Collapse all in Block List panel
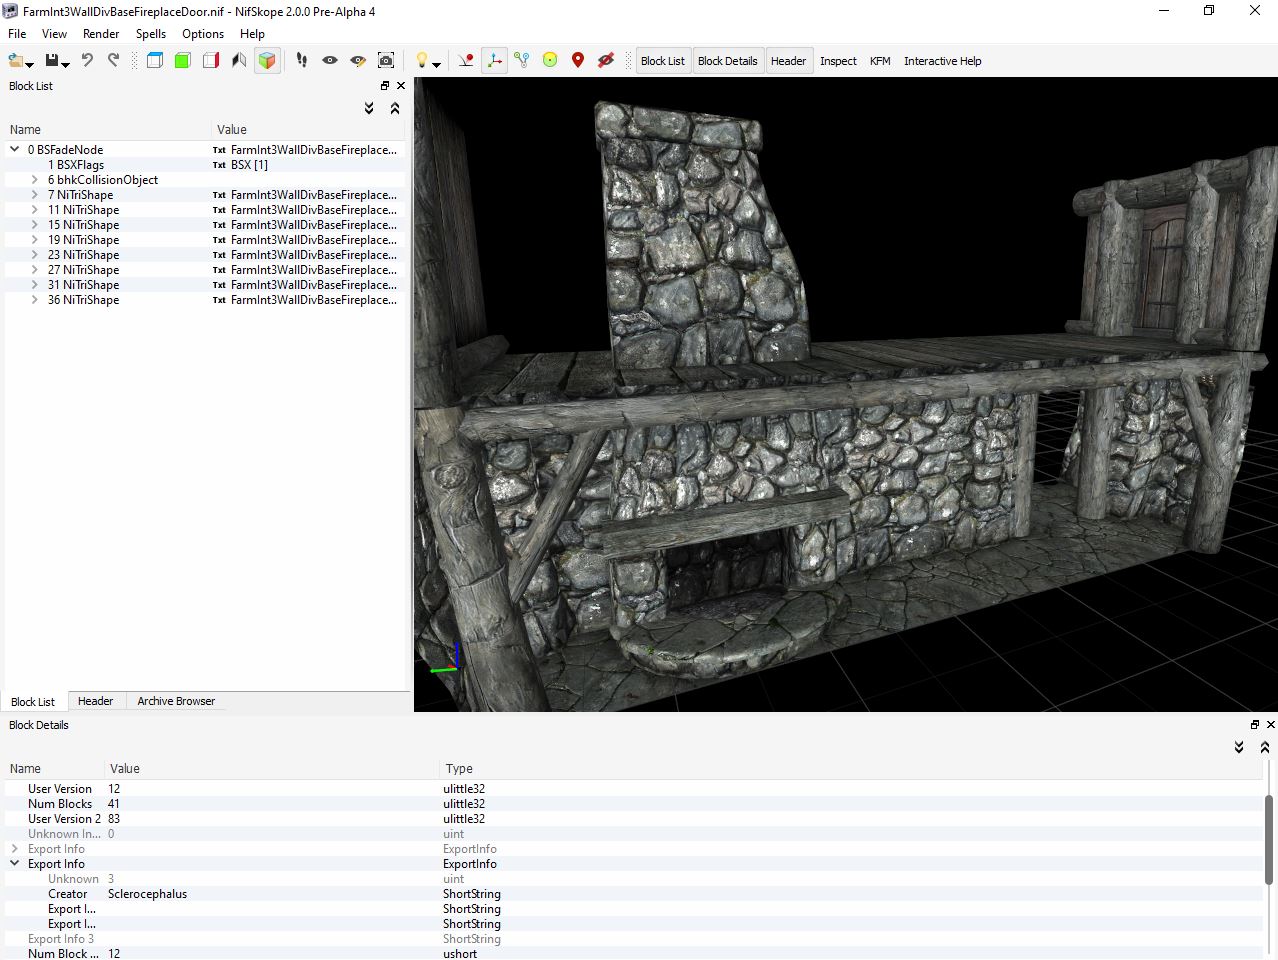This screenshot has width=1278, height=960. pyautogui.click(x=395, y=108)
